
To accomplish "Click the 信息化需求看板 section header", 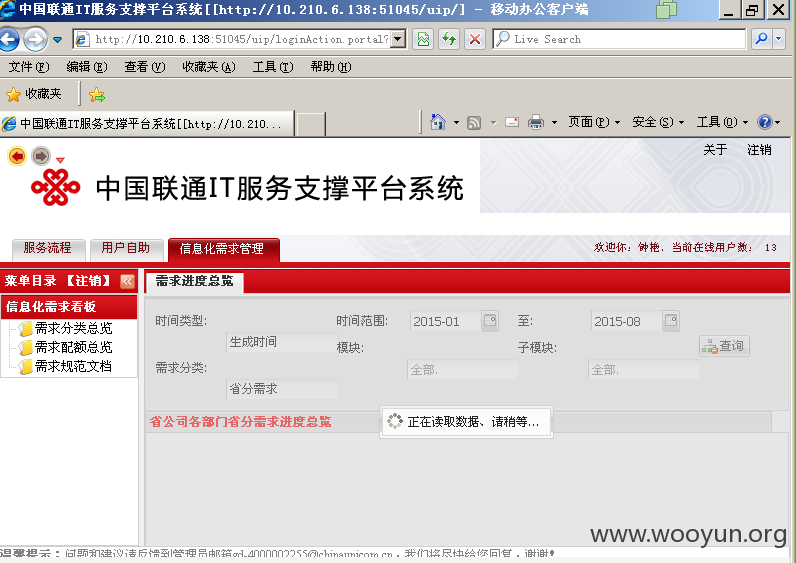I will click(69, 307).
